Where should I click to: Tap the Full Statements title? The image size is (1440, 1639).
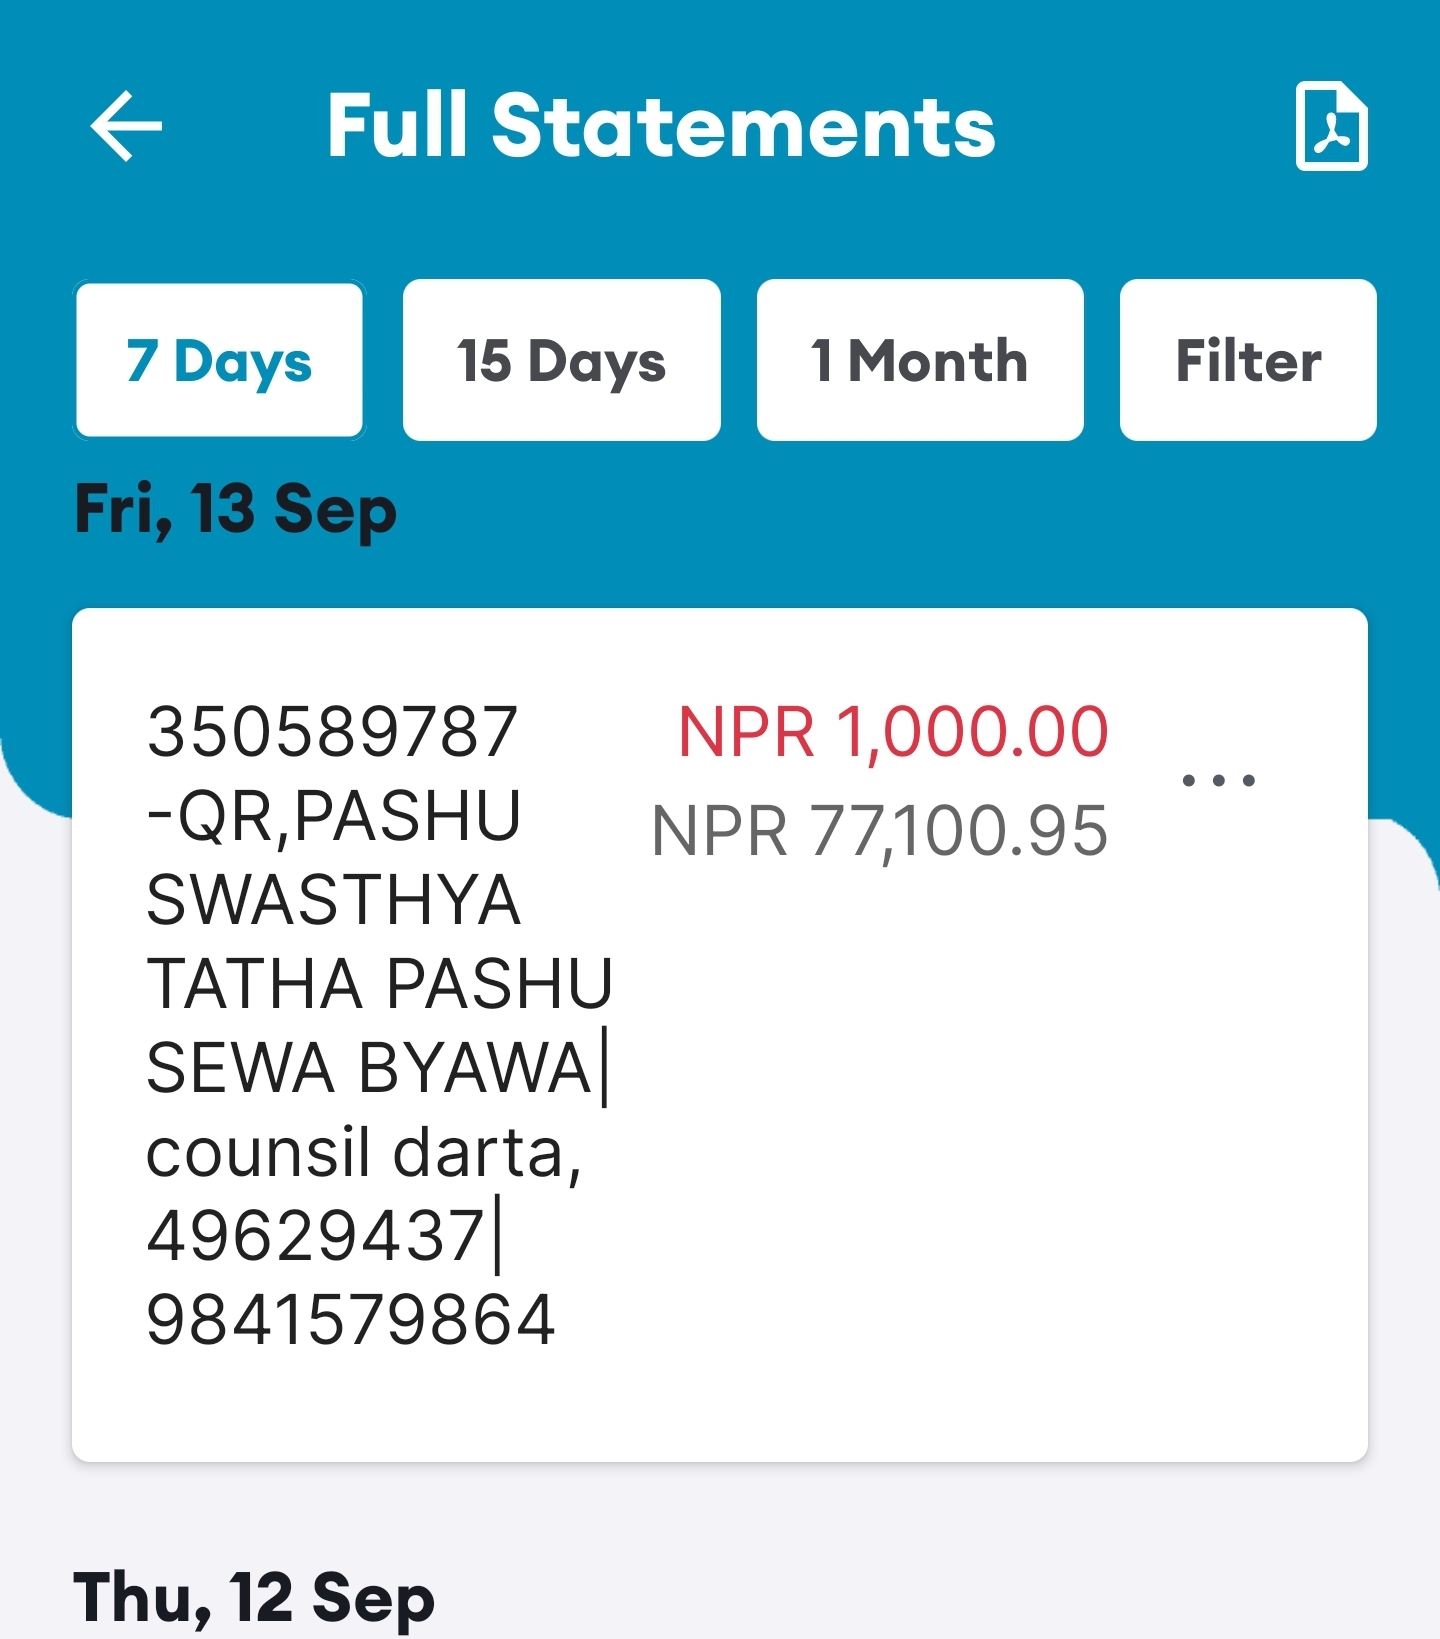point(661,126)
